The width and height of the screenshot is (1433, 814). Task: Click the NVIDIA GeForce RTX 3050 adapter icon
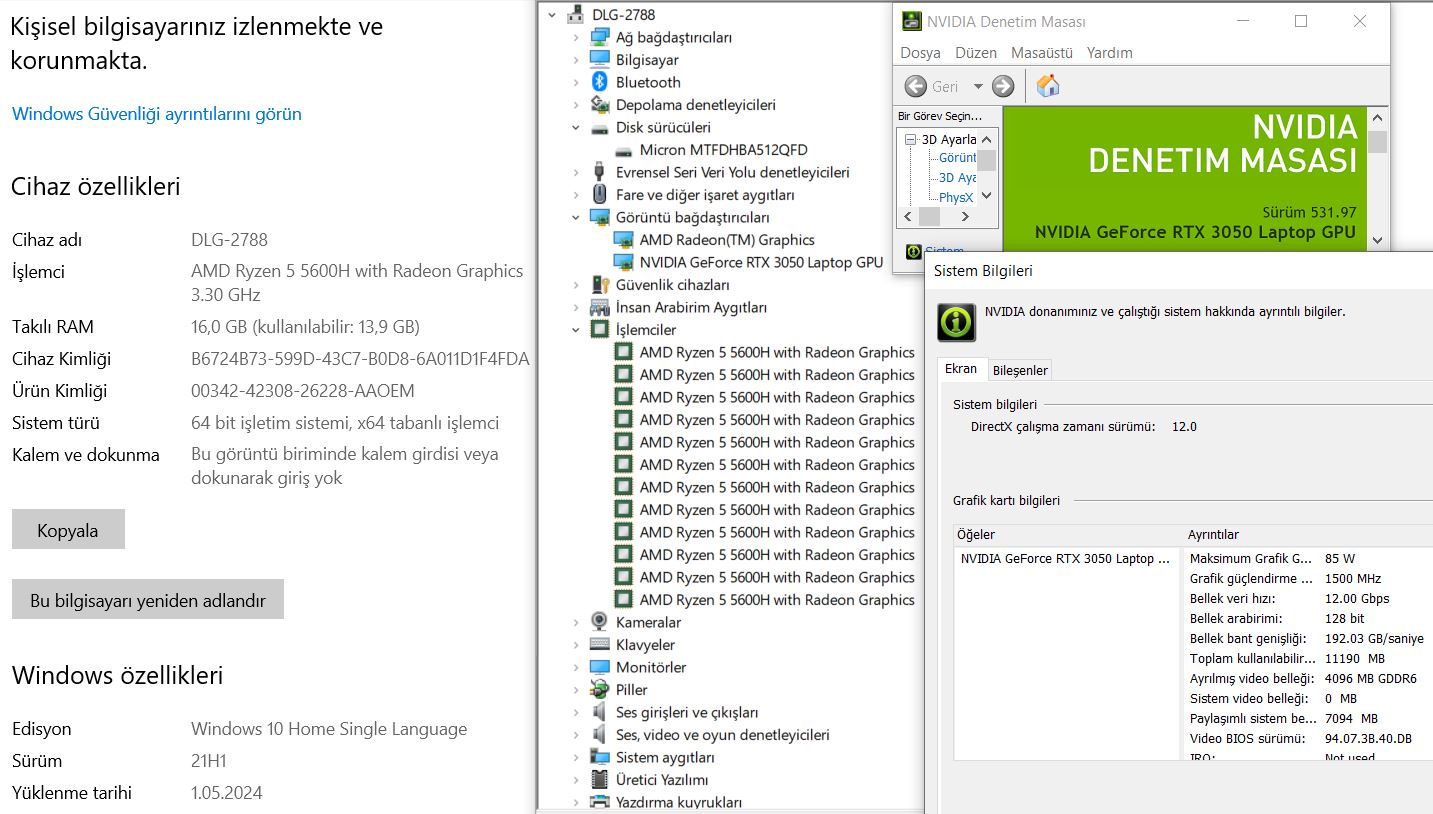pyautogui.click(x=623, y=262)
